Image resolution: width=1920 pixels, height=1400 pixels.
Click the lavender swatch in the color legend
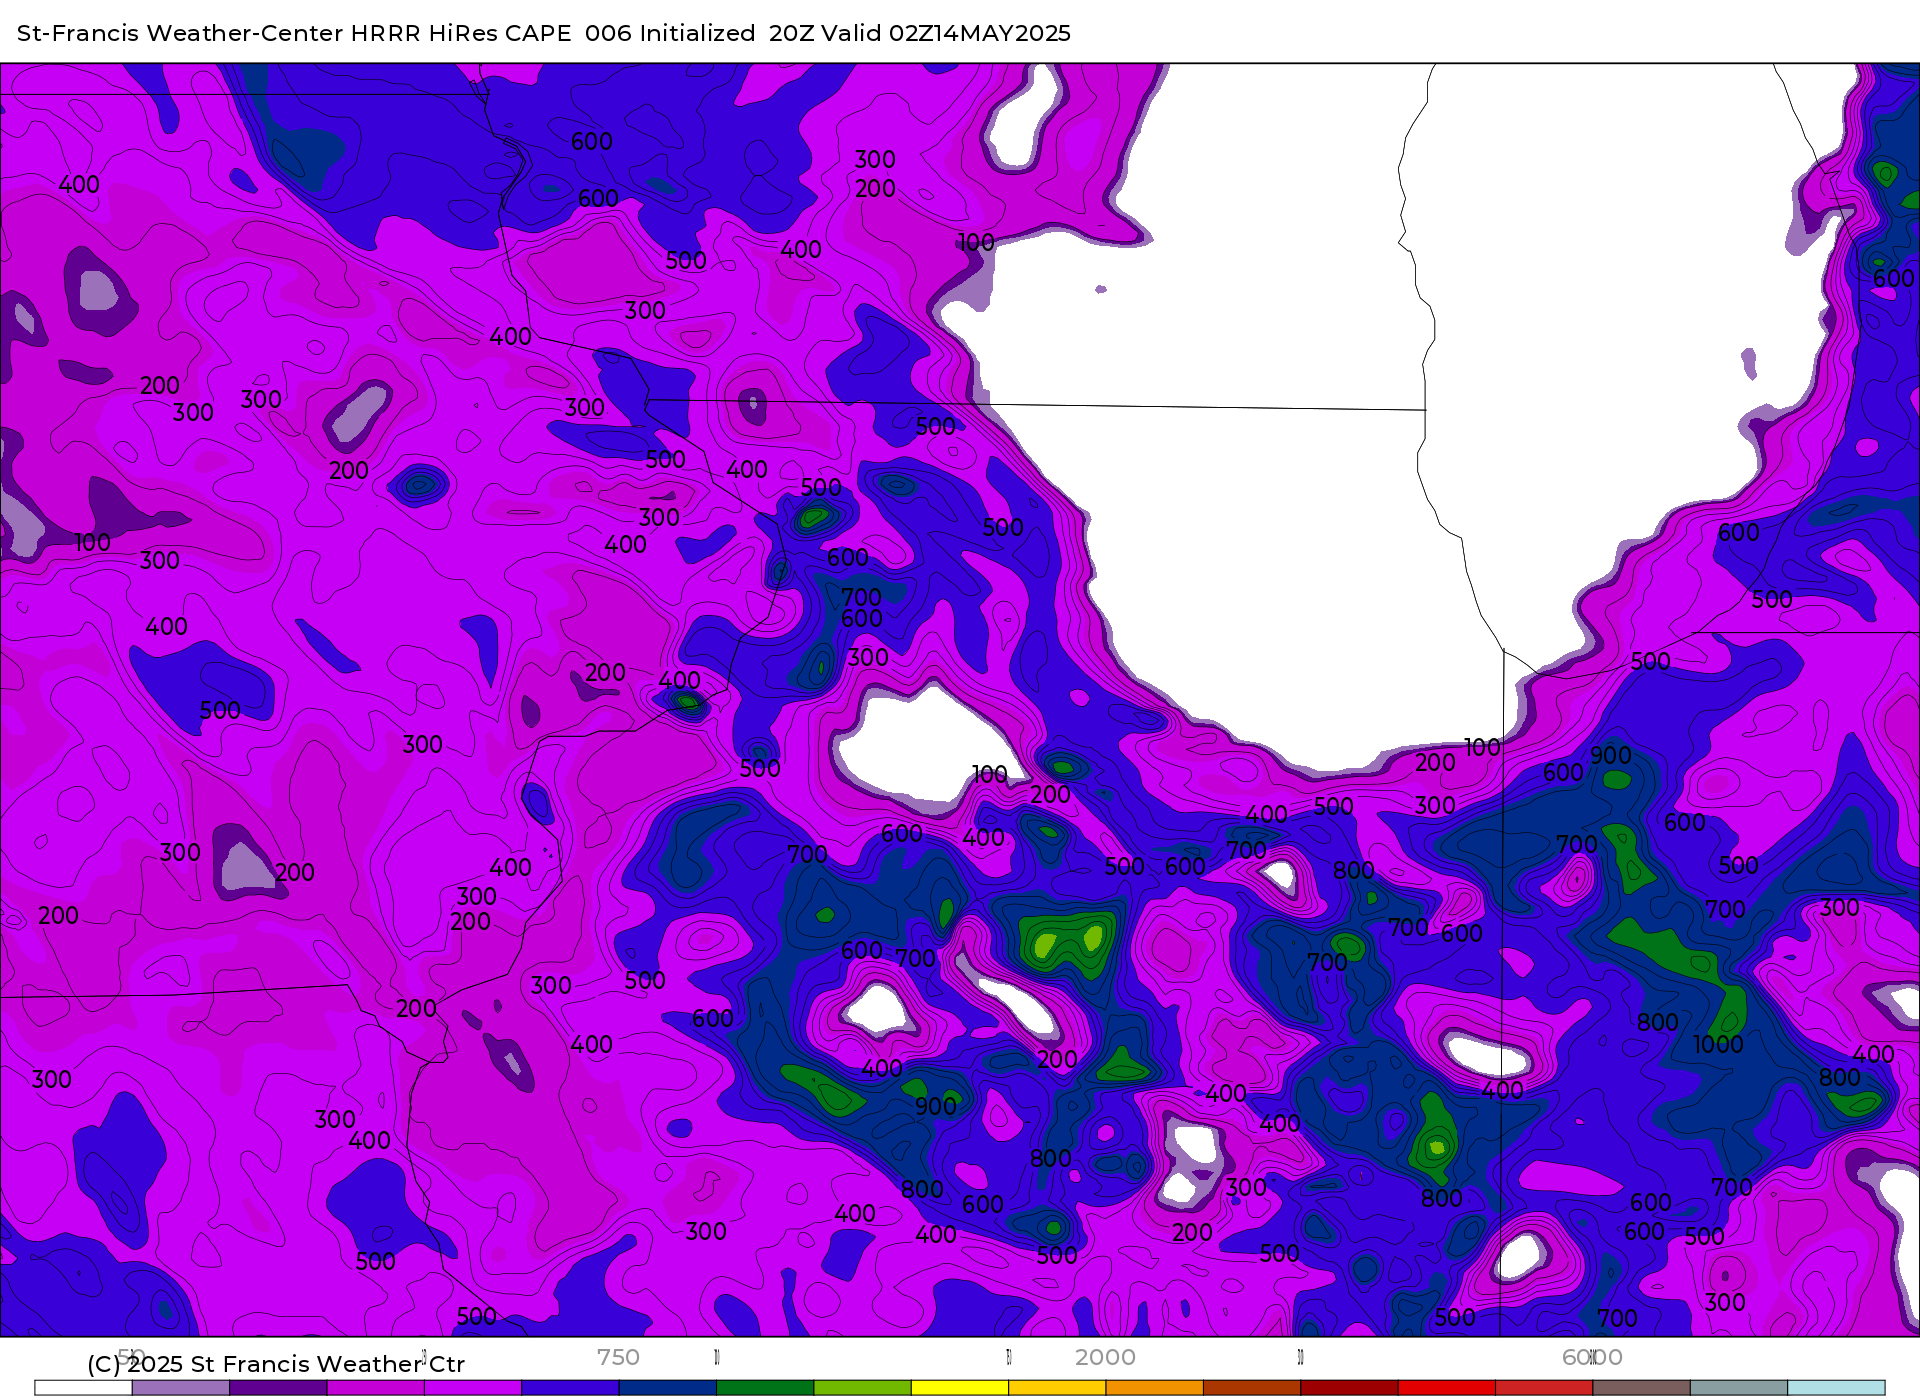pyautogui.click(x=181, y=1388)
